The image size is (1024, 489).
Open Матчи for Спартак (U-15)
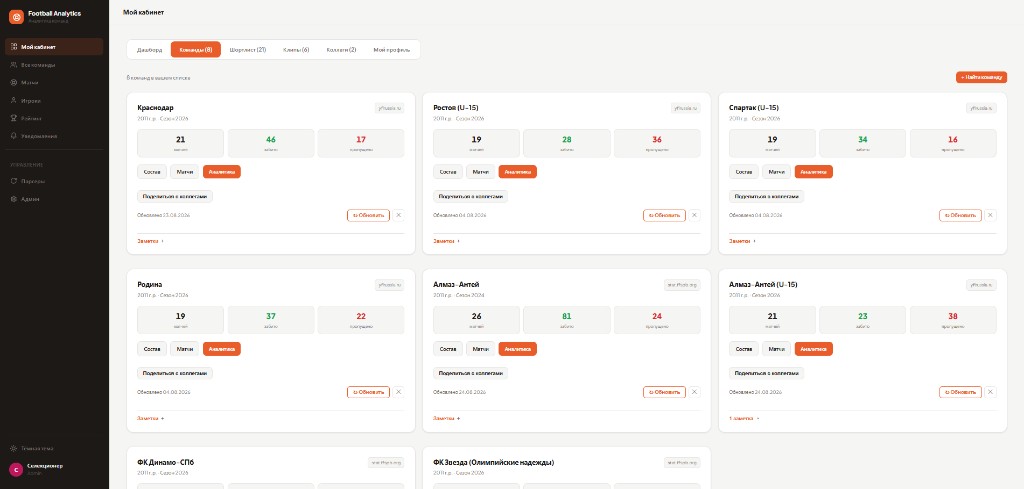point(776,172)
